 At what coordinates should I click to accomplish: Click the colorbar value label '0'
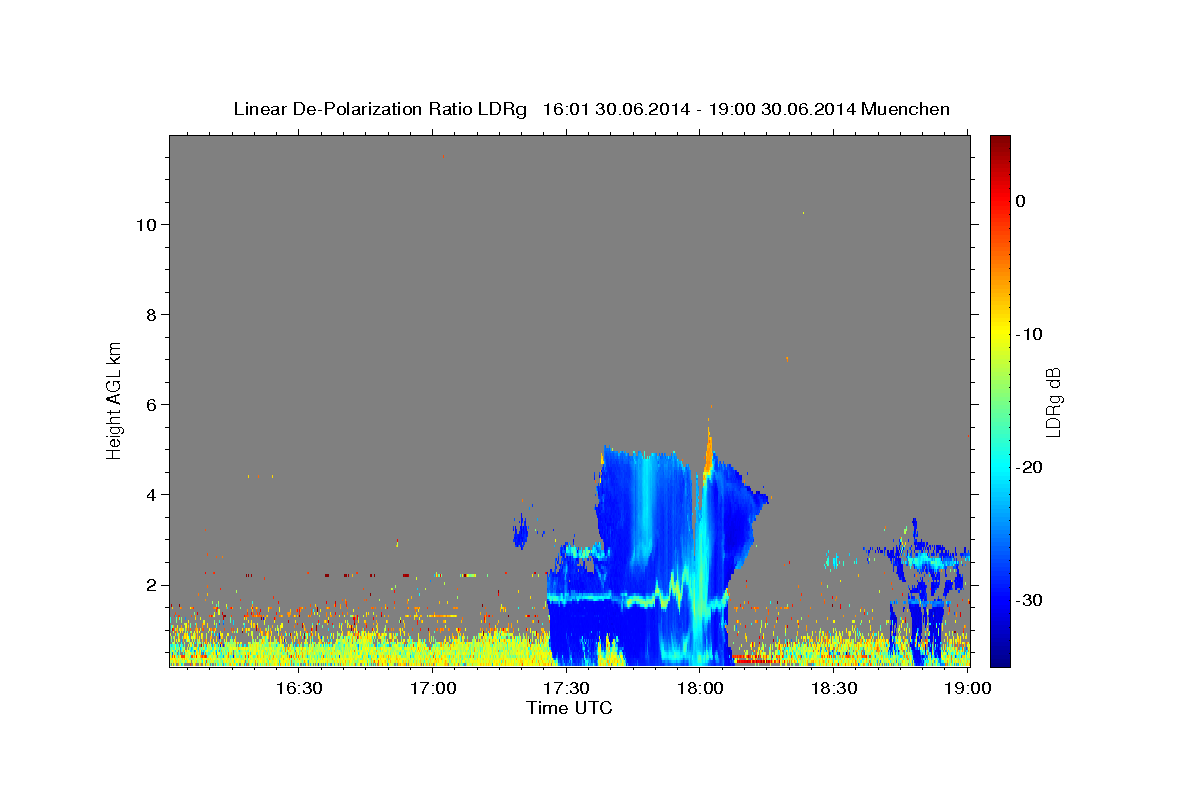click(x=1020, y=201)
